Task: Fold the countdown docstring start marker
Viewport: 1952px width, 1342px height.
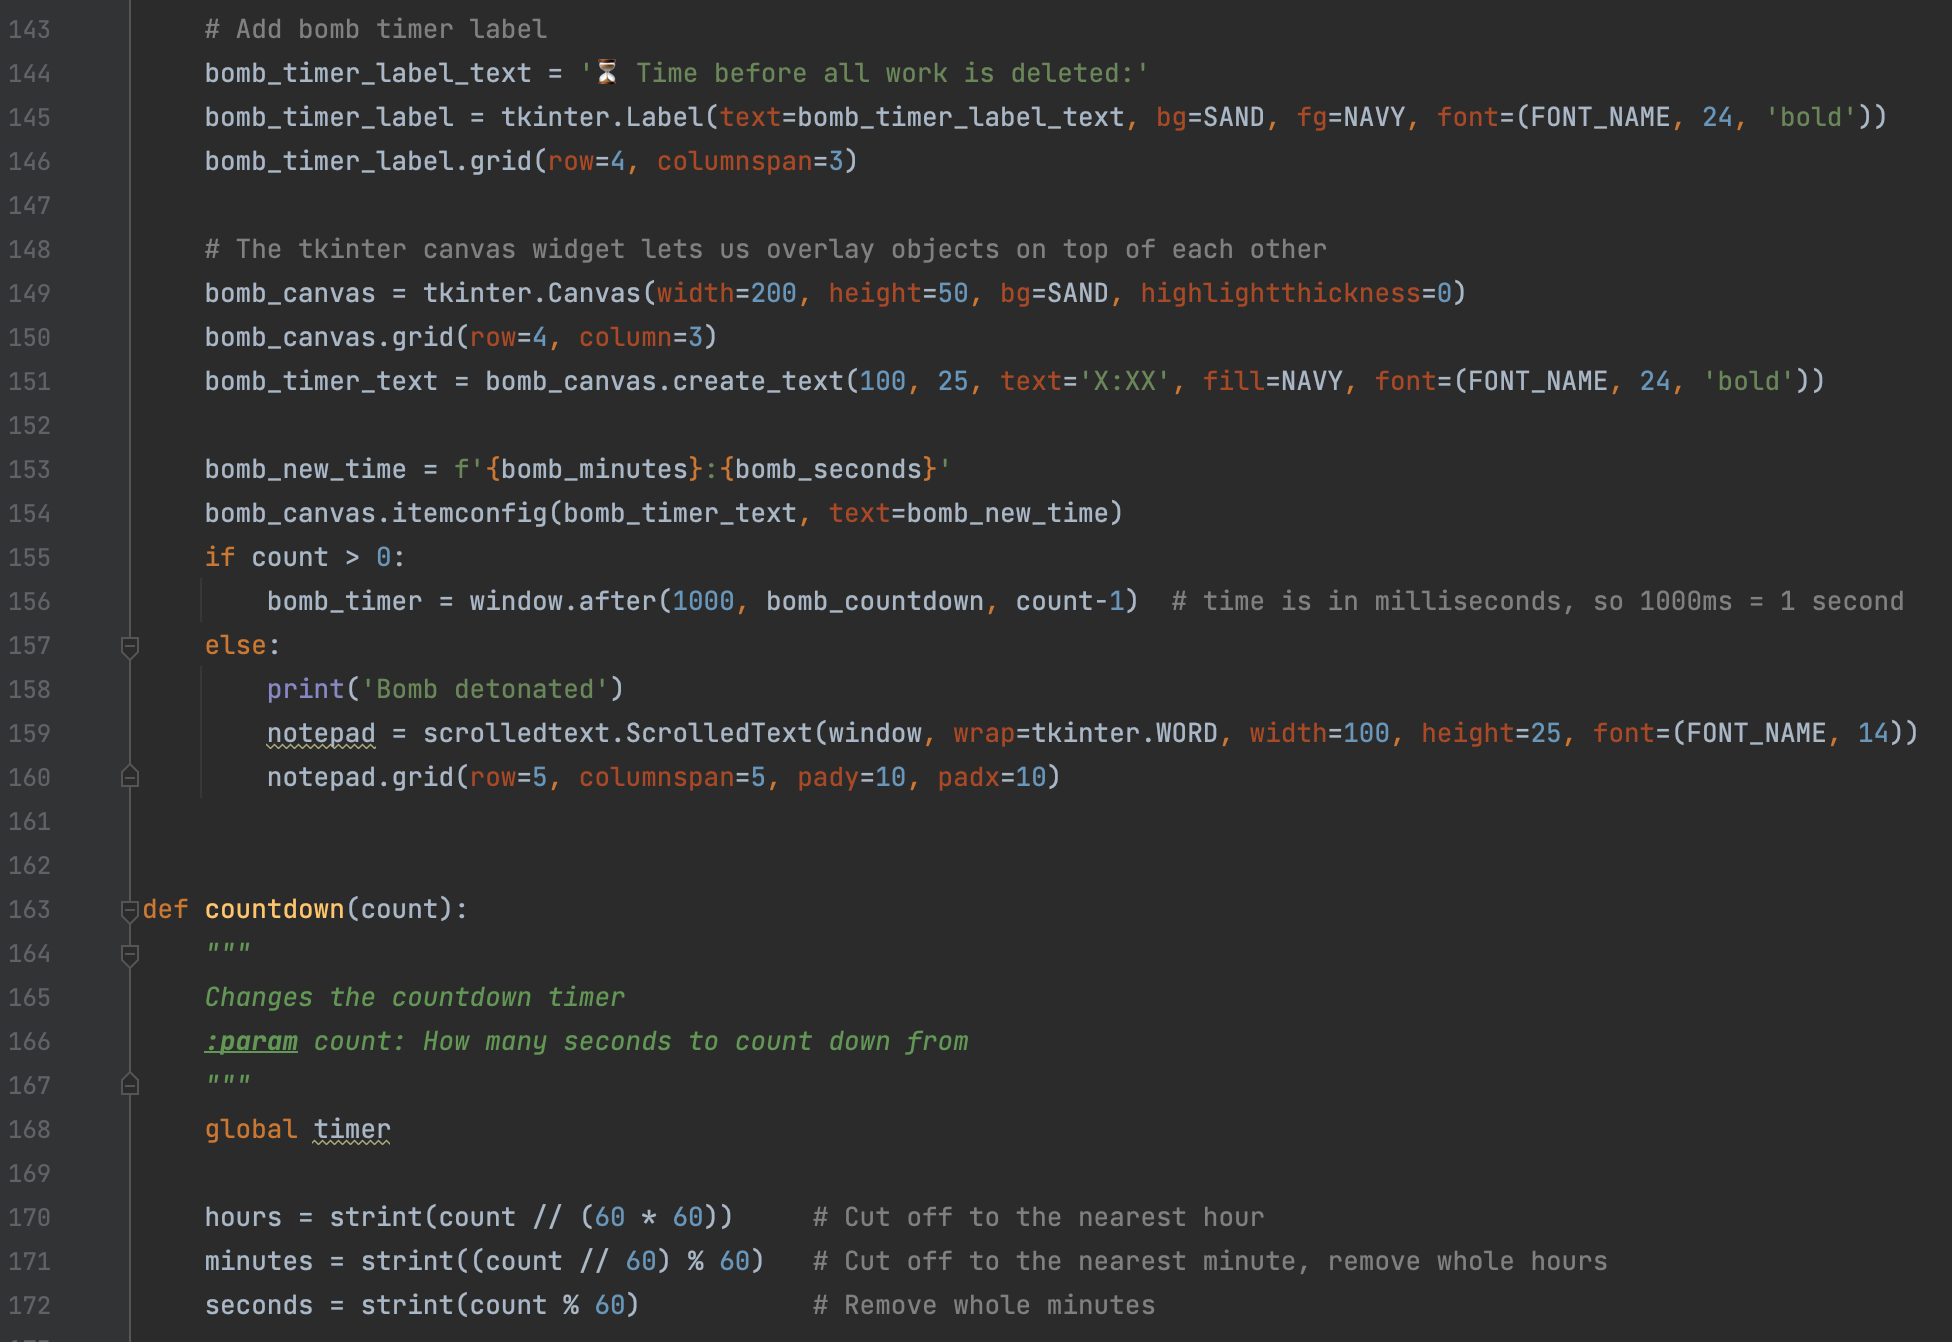Action: pos(129,954)
